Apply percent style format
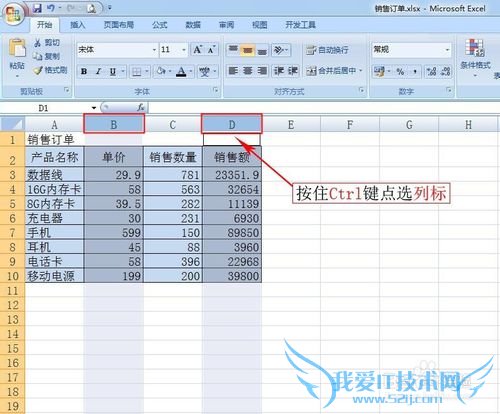This screenshot has width=500, height=414. (x=400, y=71)
